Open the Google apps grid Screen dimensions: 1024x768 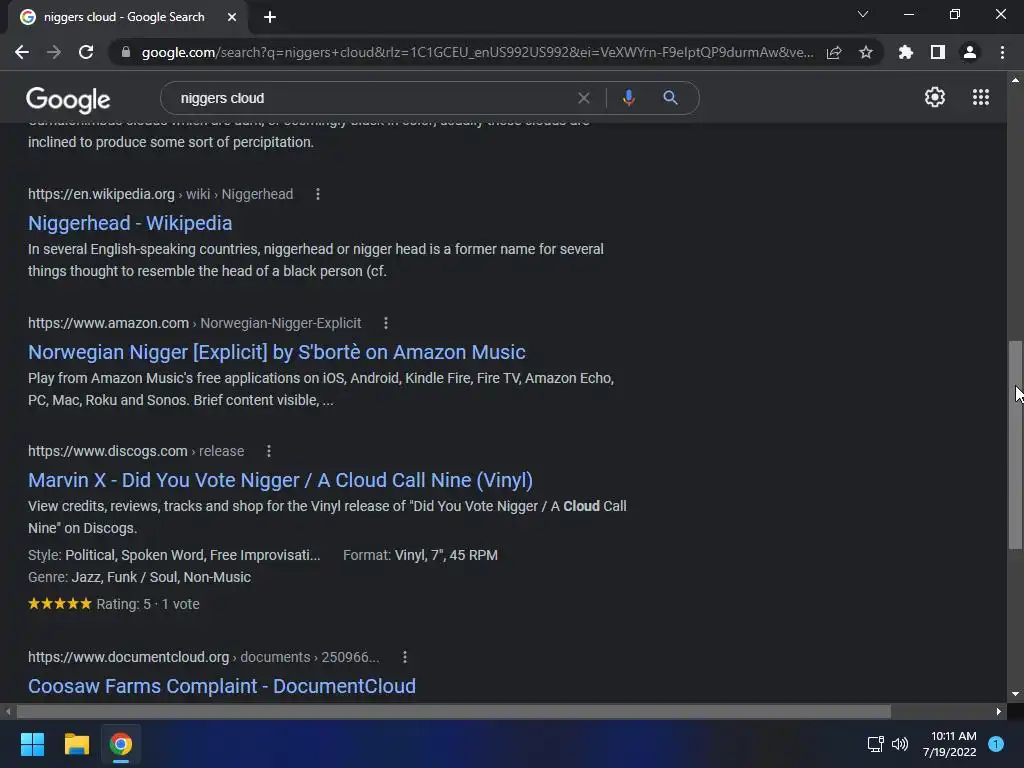point(980,97)
